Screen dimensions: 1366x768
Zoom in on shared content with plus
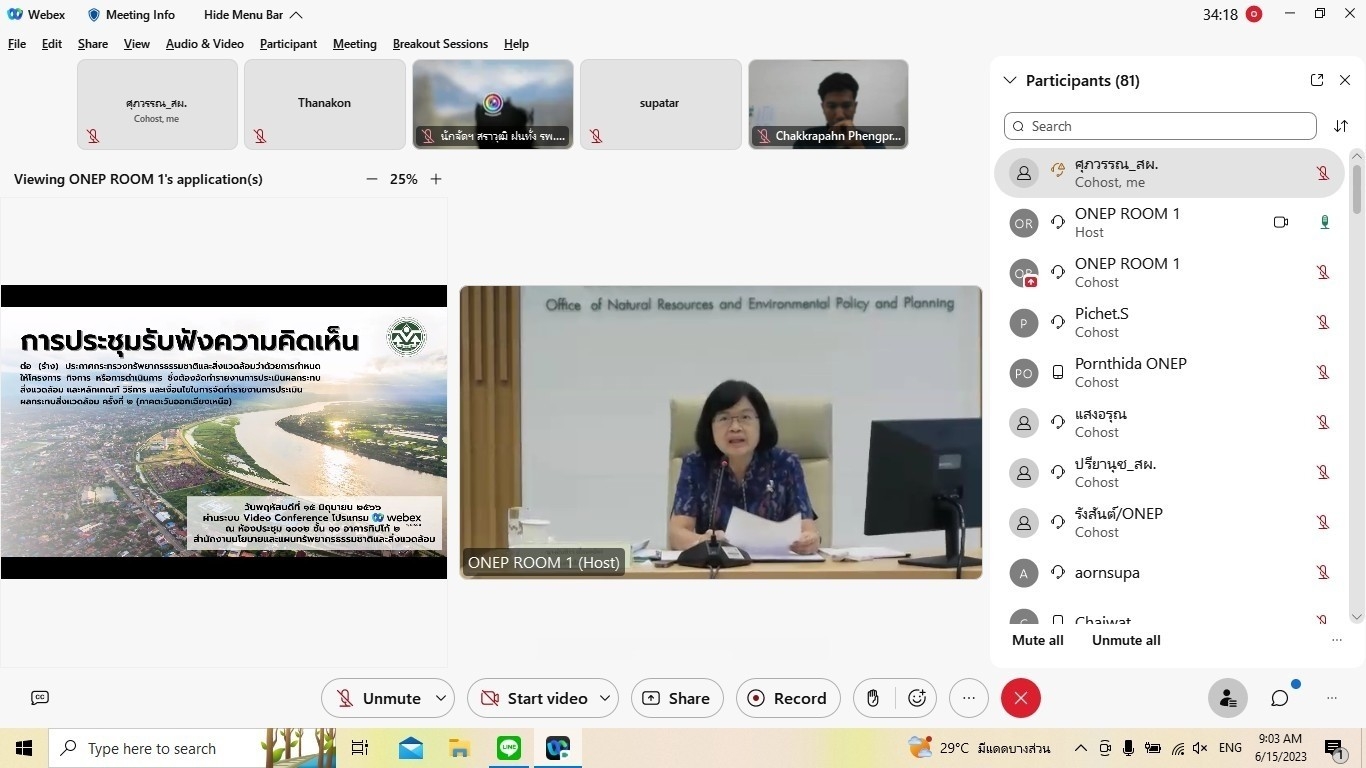(436, 179)
